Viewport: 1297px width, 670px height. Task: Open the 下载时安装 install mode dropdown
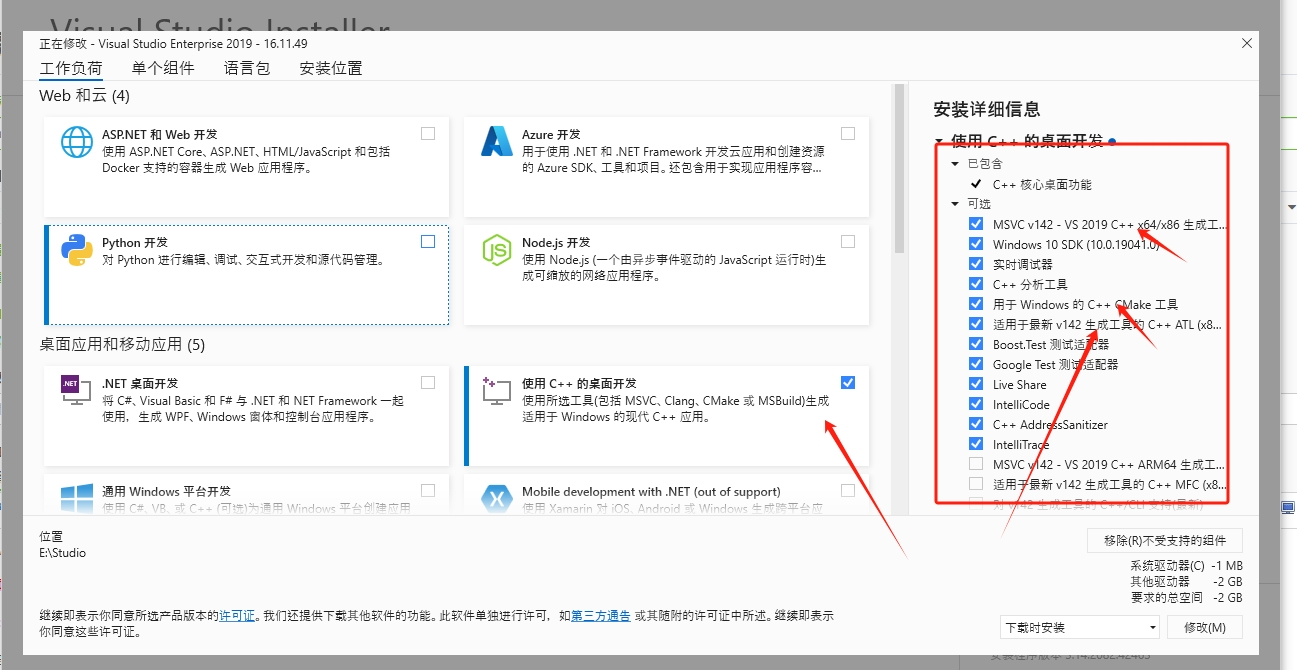click(1080, 627)
